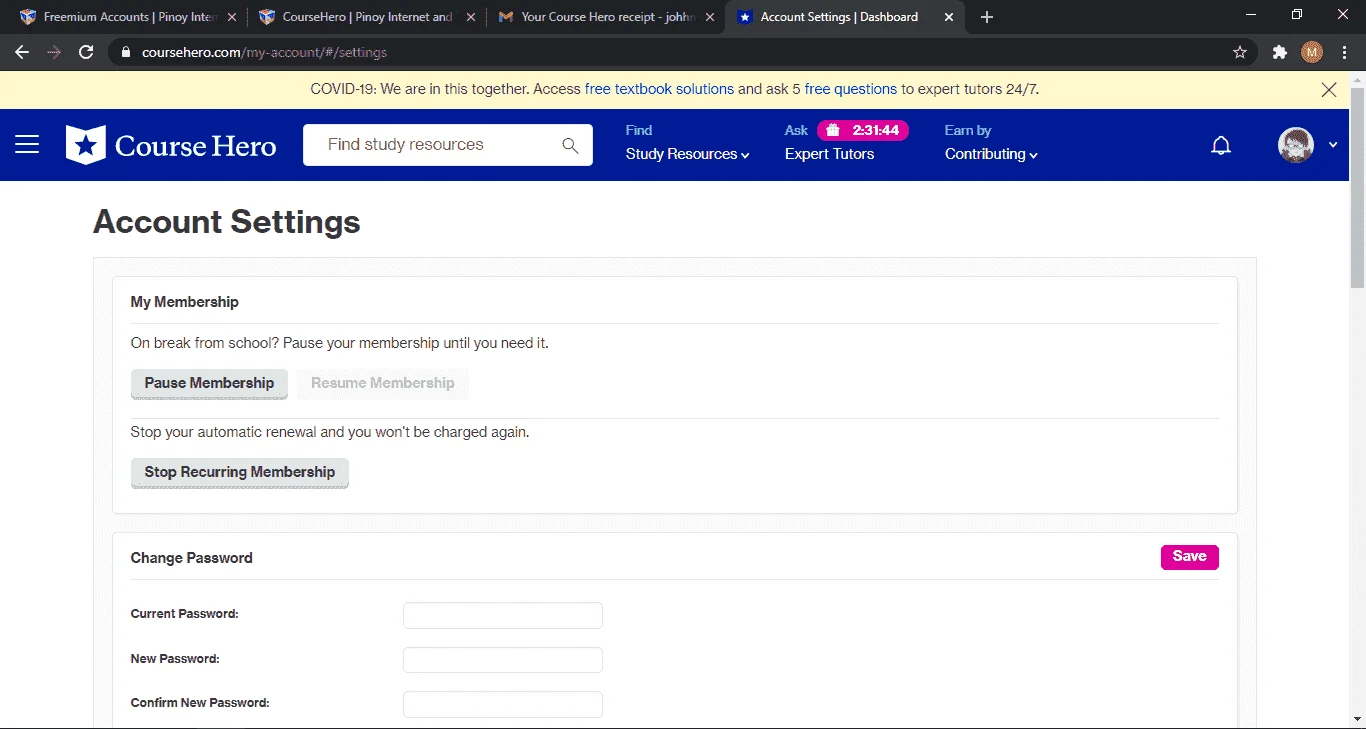The height and width of the screenshot is (729, 1366).
Task: Select the Account Settings Dashboard tab
Action: [x=845, y=17]
